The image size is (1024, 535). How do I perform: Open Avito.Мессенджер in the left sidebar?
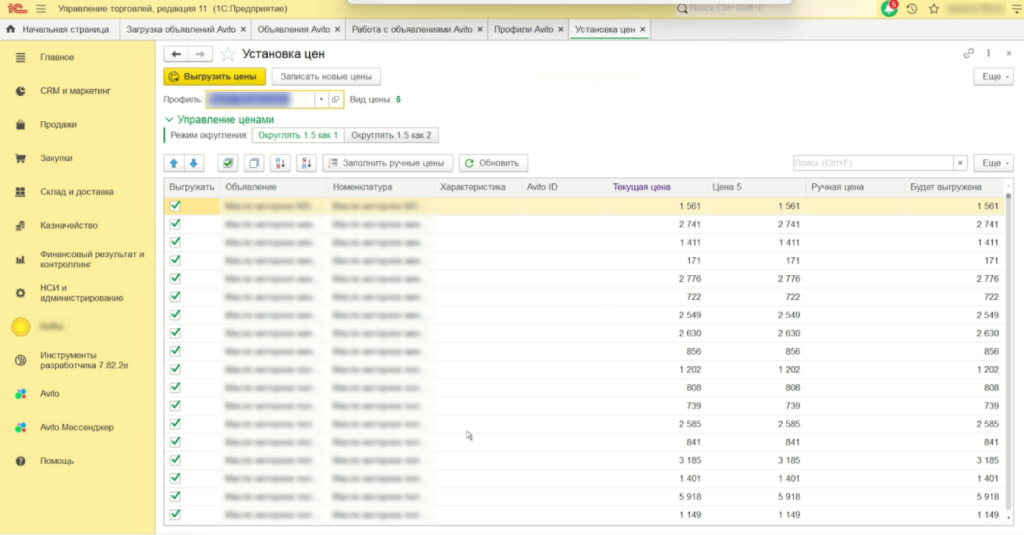click(76, 428)
